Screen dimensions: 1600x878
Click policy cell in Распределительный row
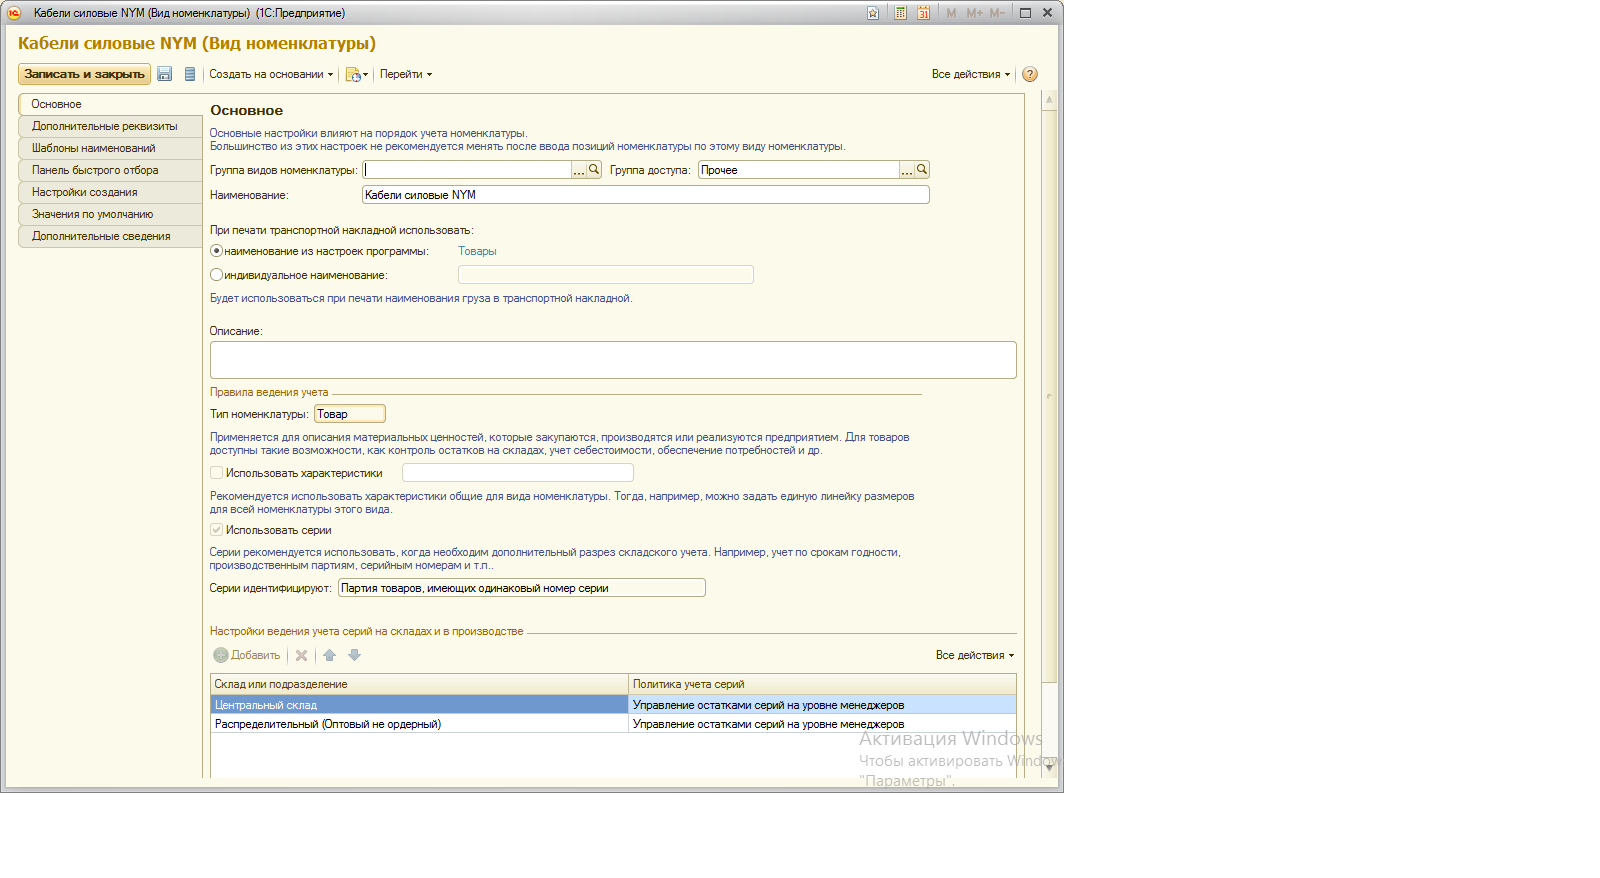(x=822, y=724)
